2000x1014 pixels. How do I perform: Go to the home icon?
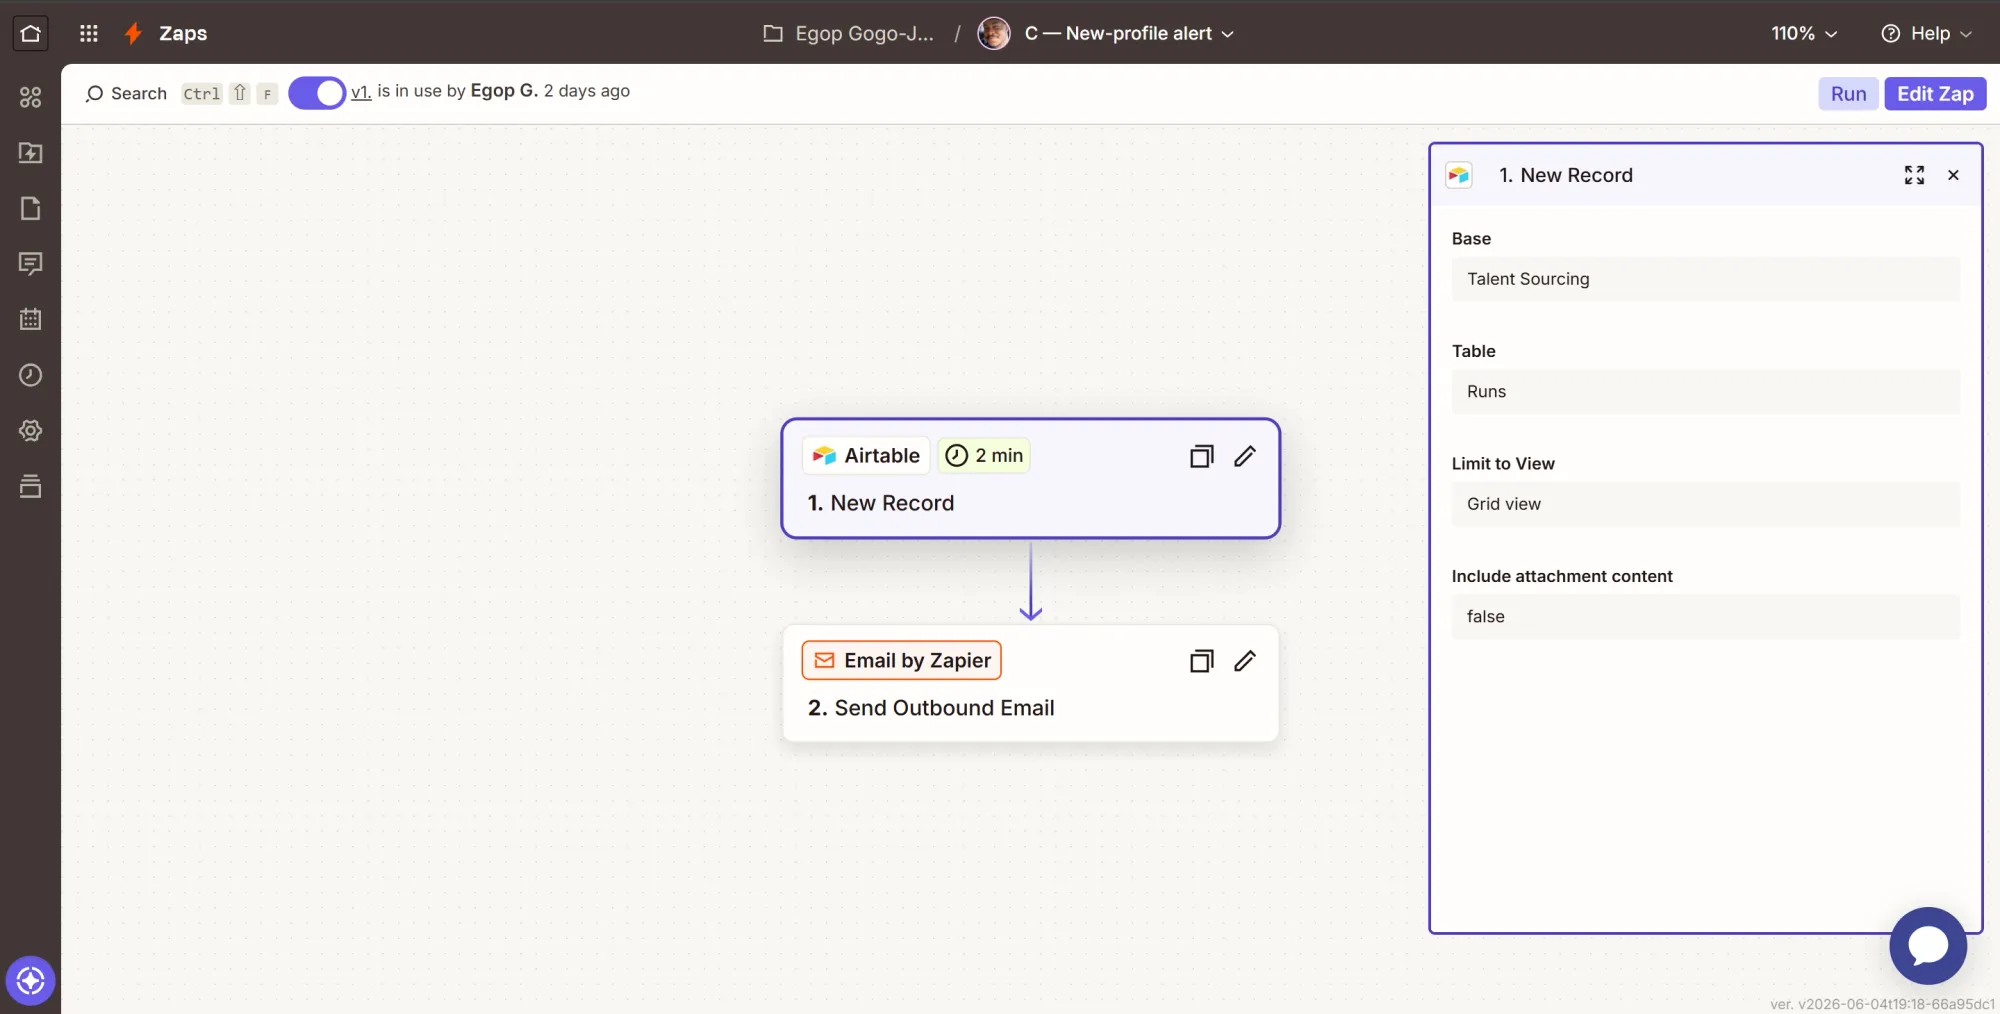30,33
